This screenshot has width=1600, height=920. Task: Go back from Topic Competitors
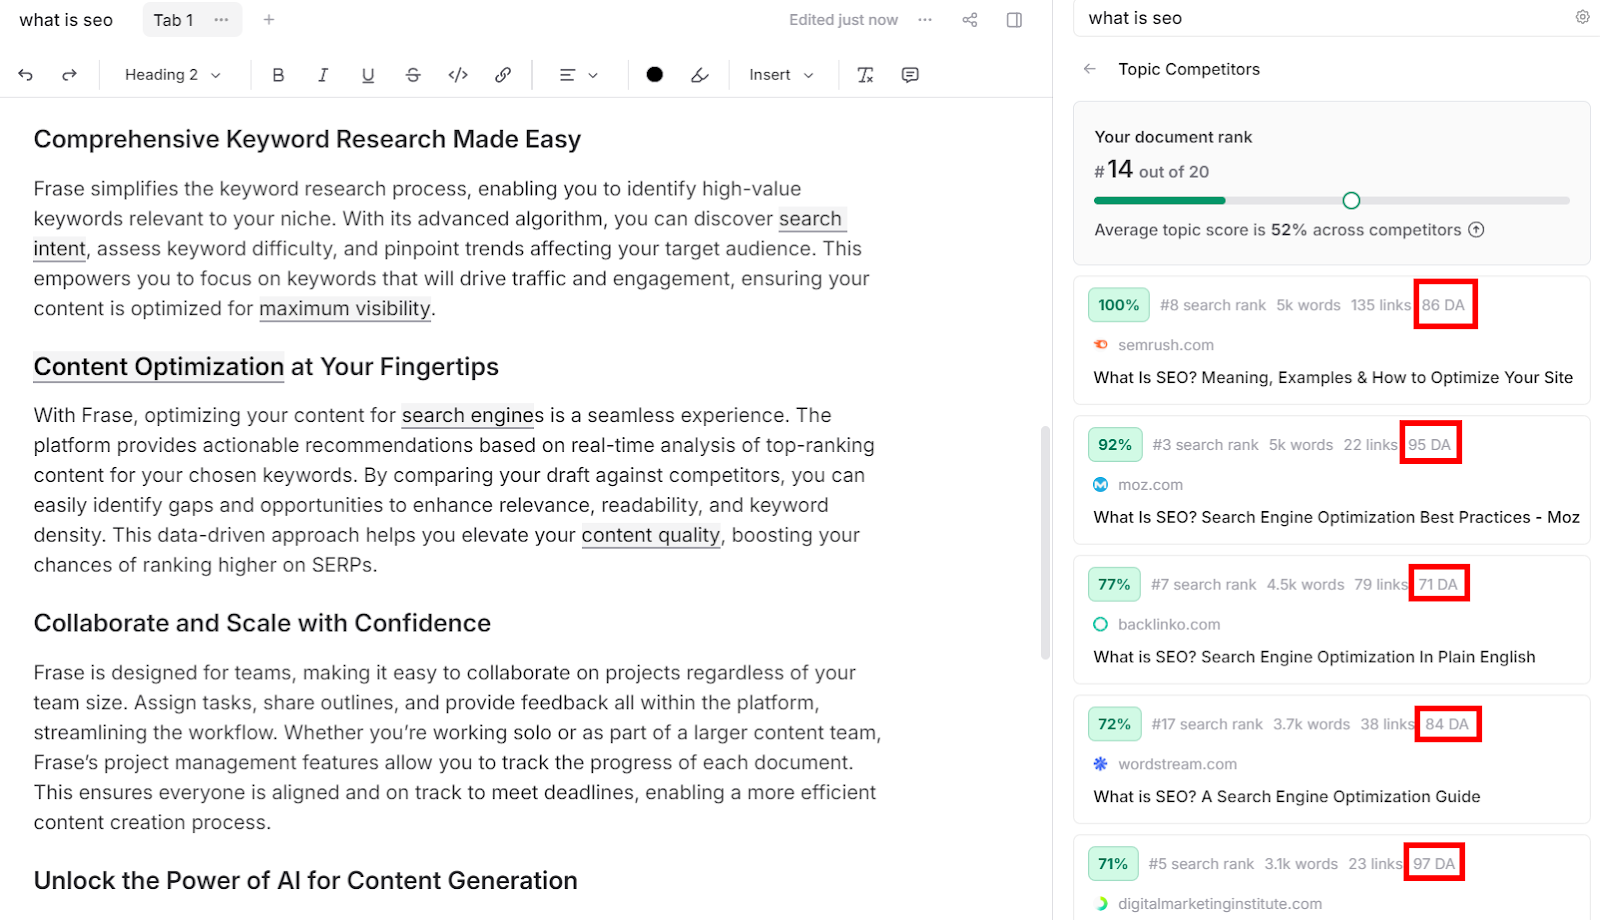click(1090, 69)
